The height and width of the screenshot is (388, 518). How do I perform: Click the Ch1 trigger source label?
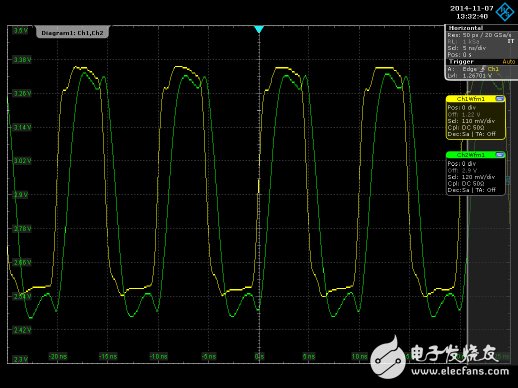pos(493,69)
